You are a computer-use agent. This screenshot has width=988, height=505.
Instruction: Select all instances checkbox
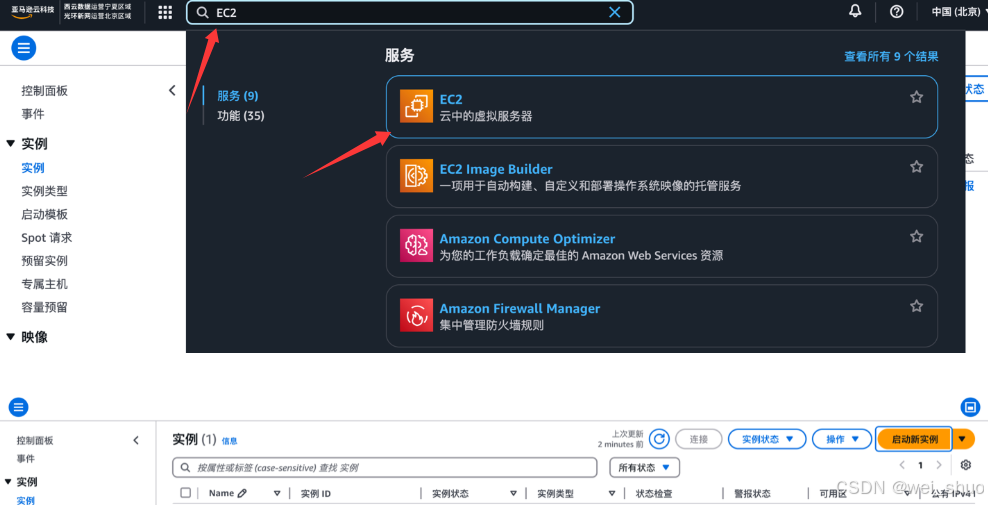185,493
